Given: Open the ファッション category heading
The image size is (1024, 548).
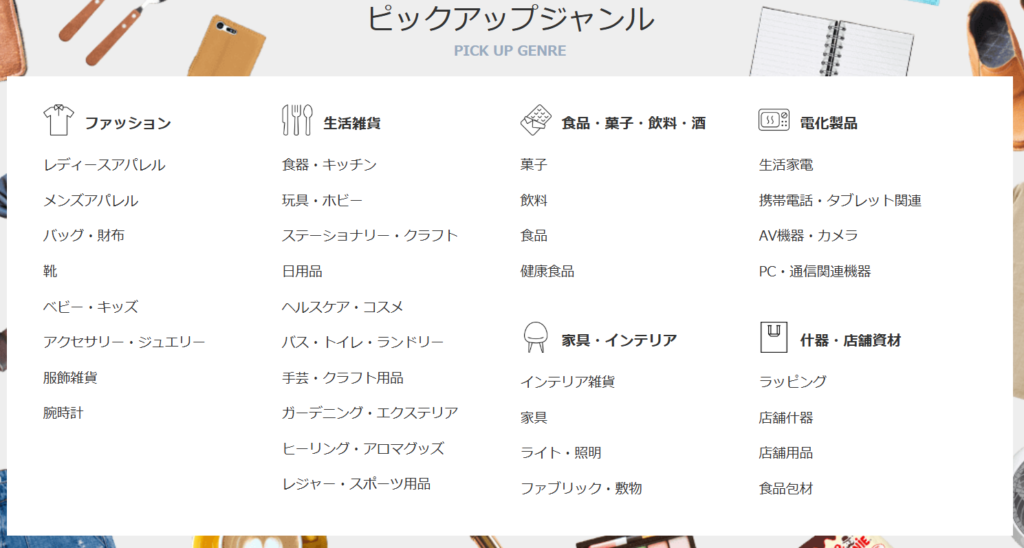Looking at the screenshot, I should [x=127, y=123].
